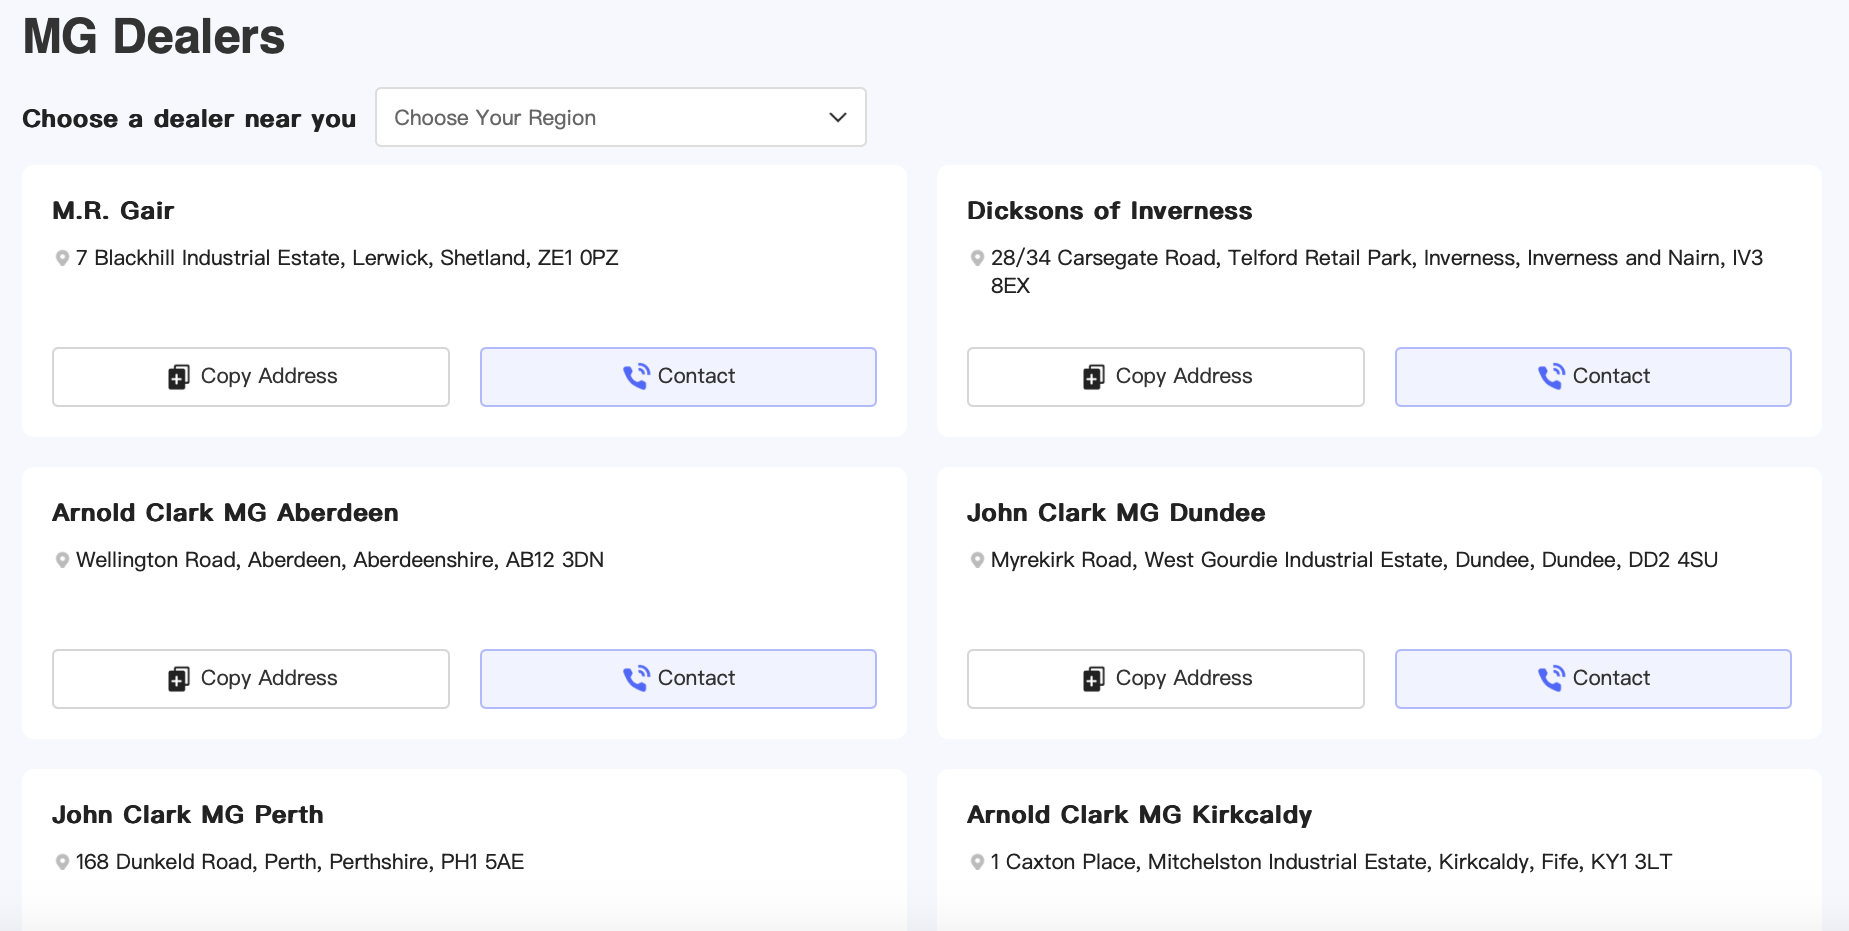Click phone icon for John Clark MG Dundee
Viewport: 1849px width, 931px height.
(1551, 678)
